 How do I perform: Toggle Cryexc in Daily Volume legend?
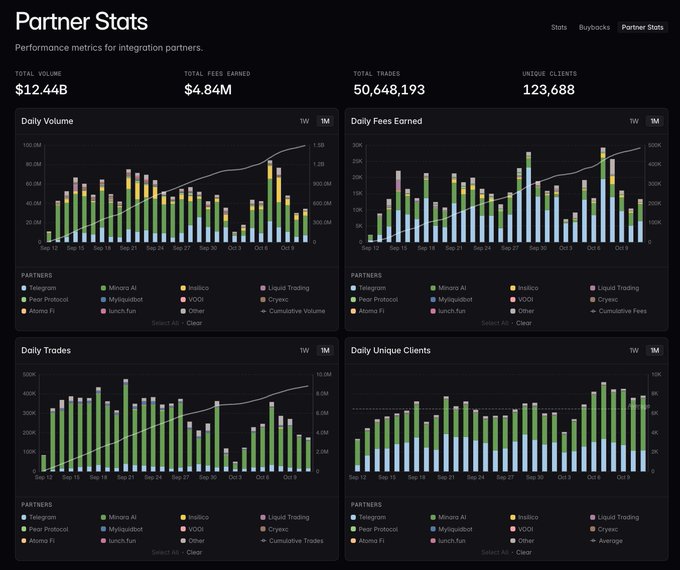coord(274,300)
